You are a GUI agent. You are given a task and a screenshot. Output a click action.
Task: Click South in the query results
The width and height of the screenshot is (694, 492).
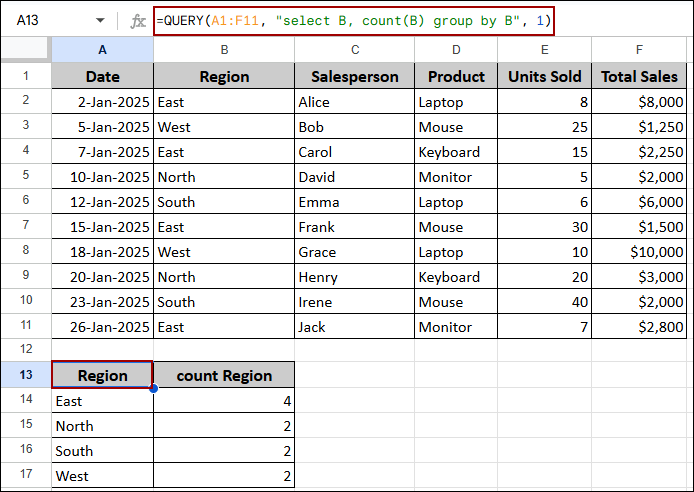tap(102, 450)
